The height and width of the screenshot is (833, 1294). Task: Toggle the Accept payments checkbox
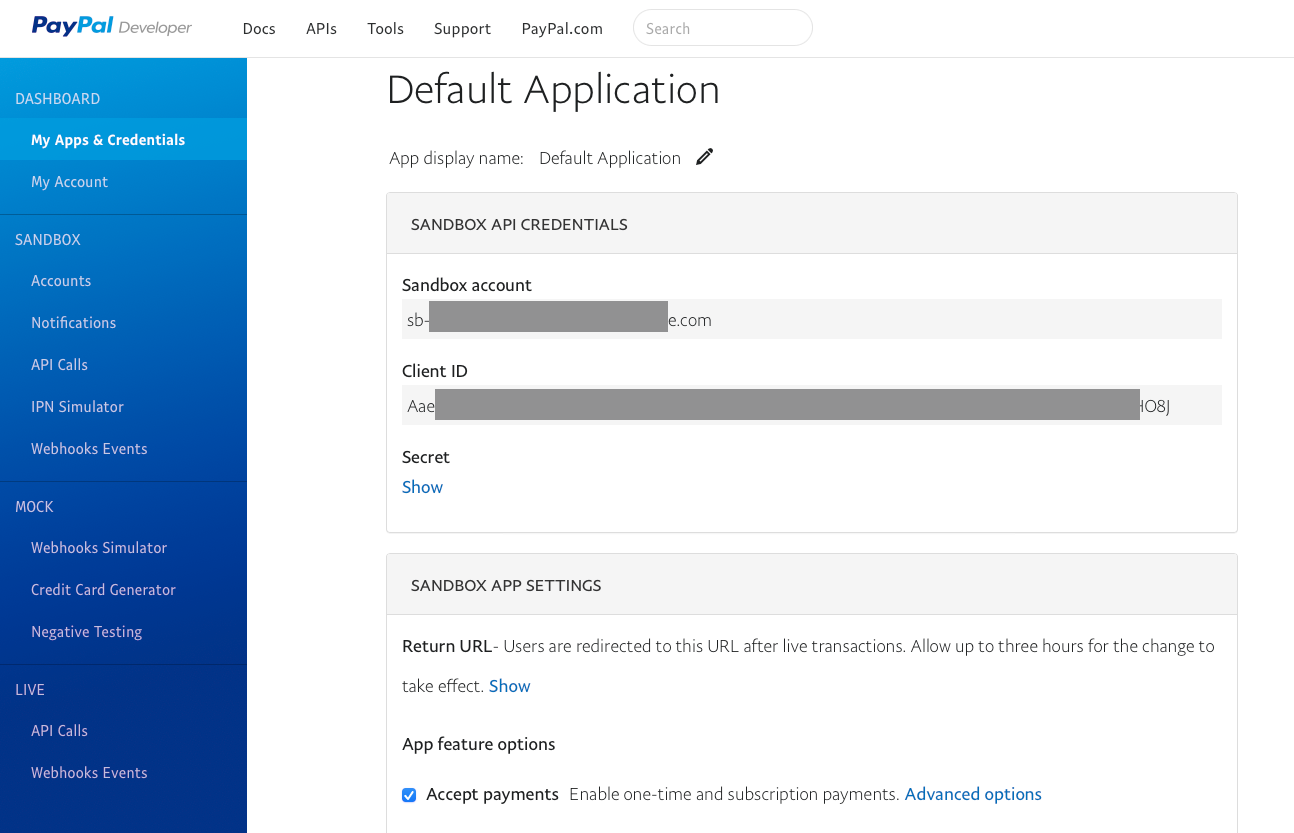tap(409, 795)
